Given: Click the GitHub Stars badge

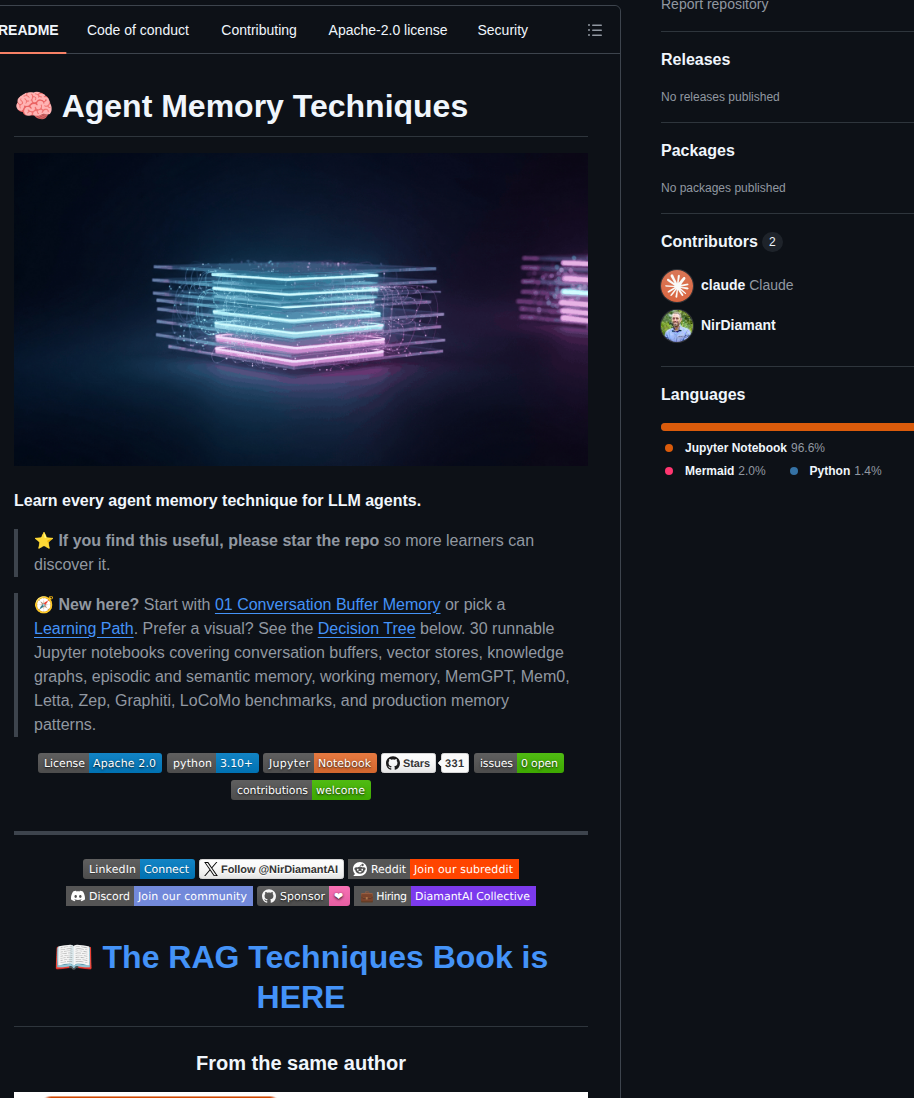Looking at the screenshot, I should pyautogui.click(x=408, y=763).
